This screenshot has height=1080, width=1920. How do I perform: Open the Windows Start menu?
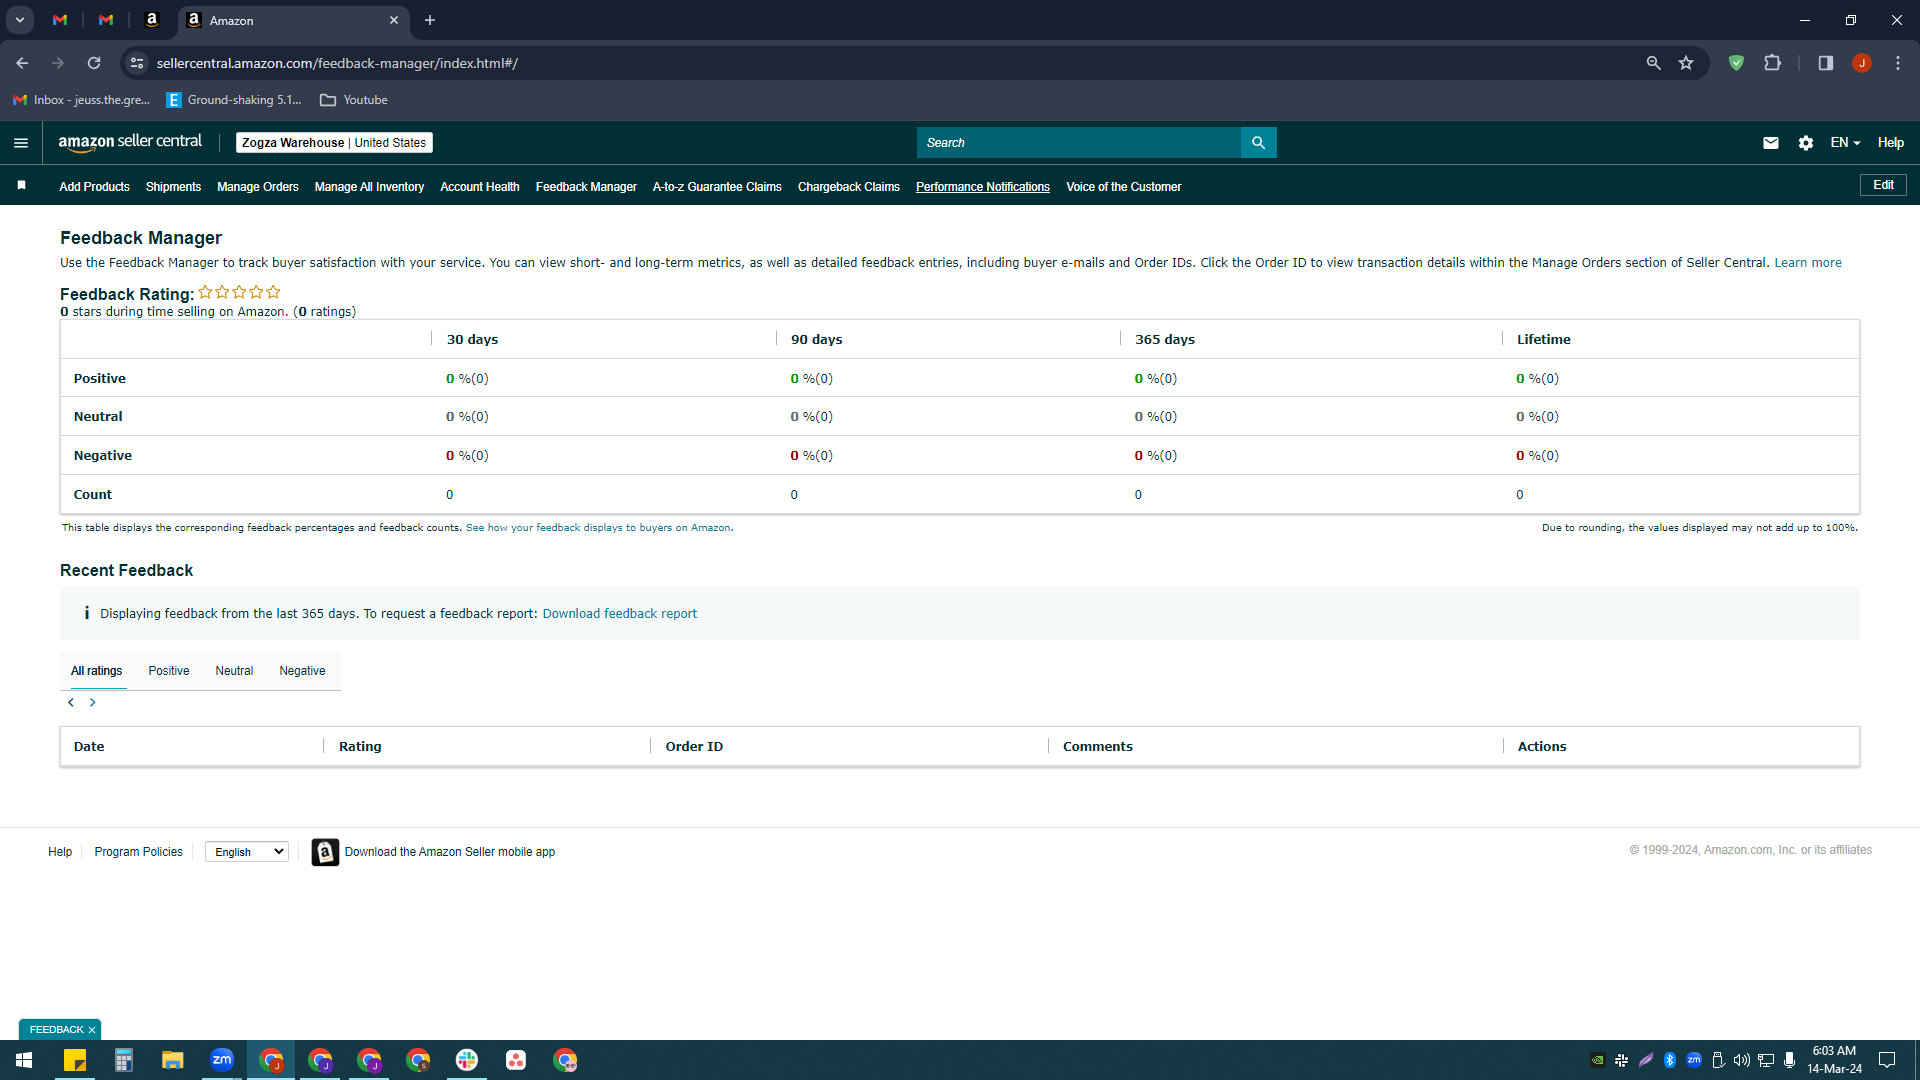click(x=24, y=1060)
